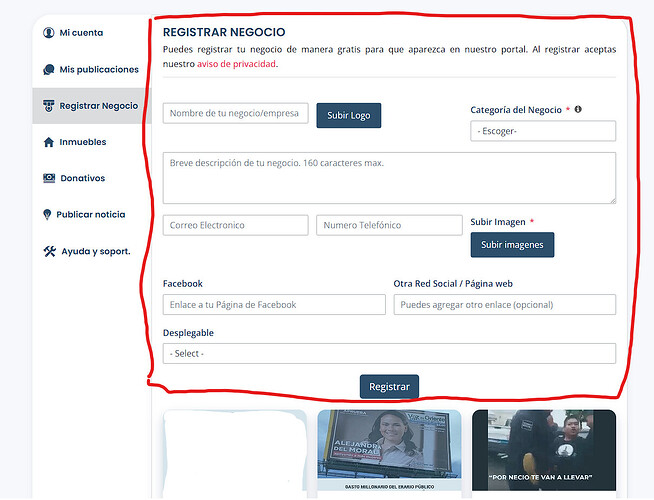Viewport: 654px width, 500px height.
Task: Click the Registrar Negocio store icon
Action: tap(49, 106)
